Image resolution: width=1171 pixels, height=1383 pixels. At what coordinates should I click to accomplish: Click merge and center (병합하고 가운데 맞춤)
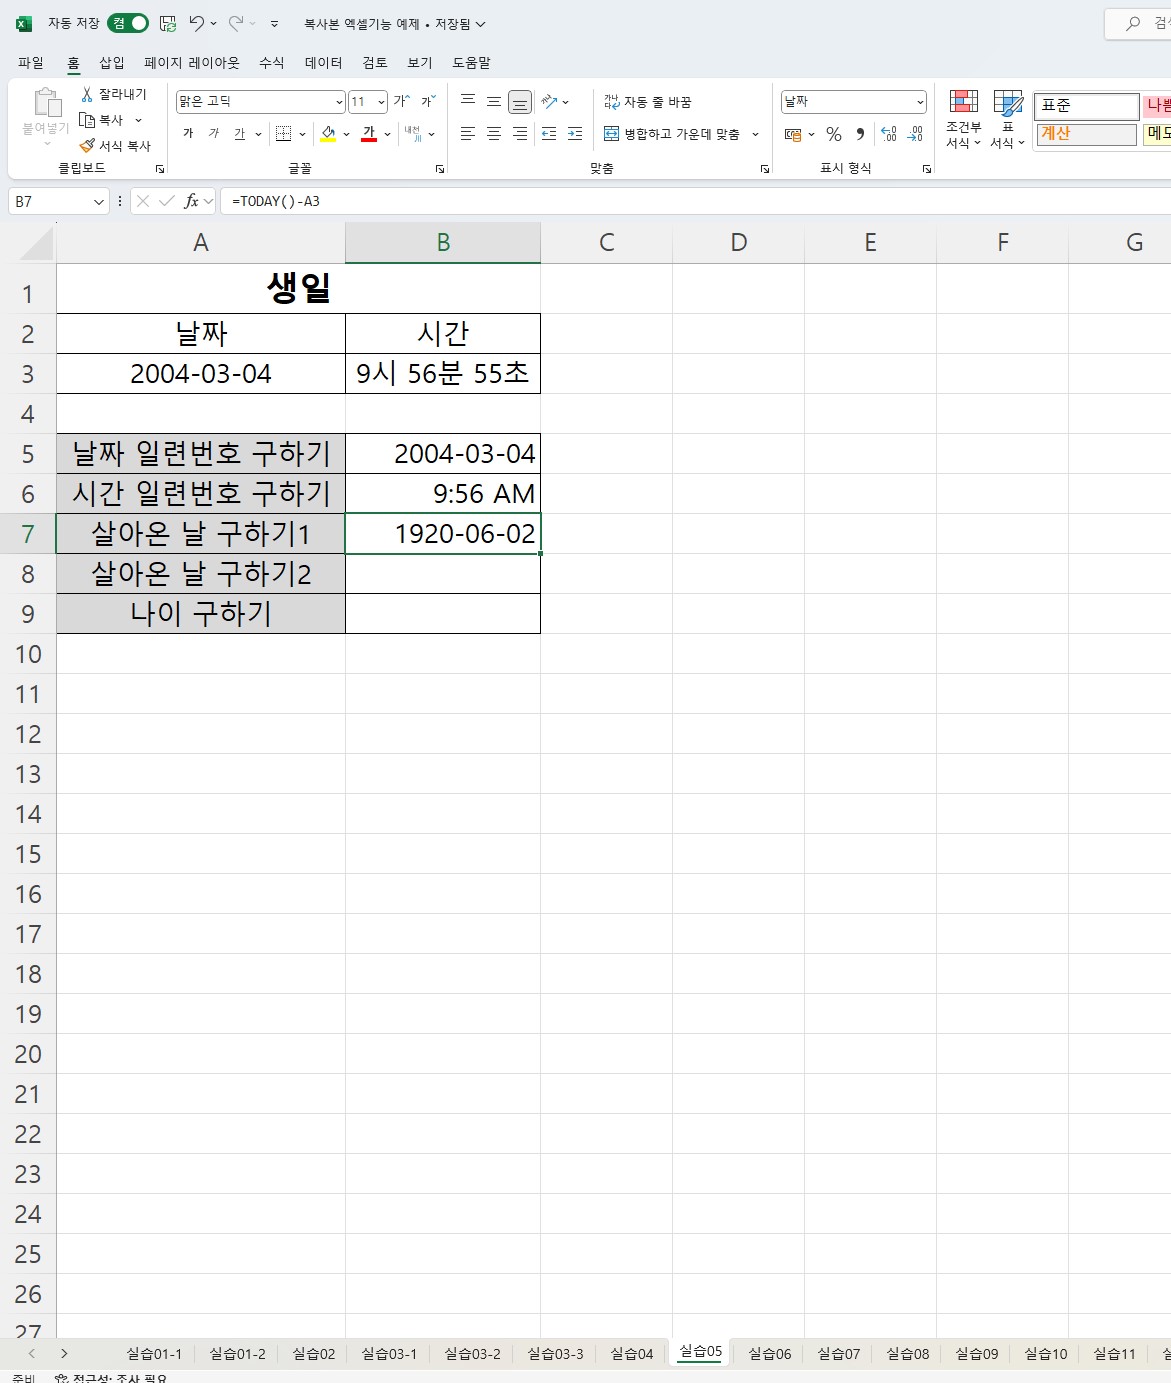tap(672, 134)
